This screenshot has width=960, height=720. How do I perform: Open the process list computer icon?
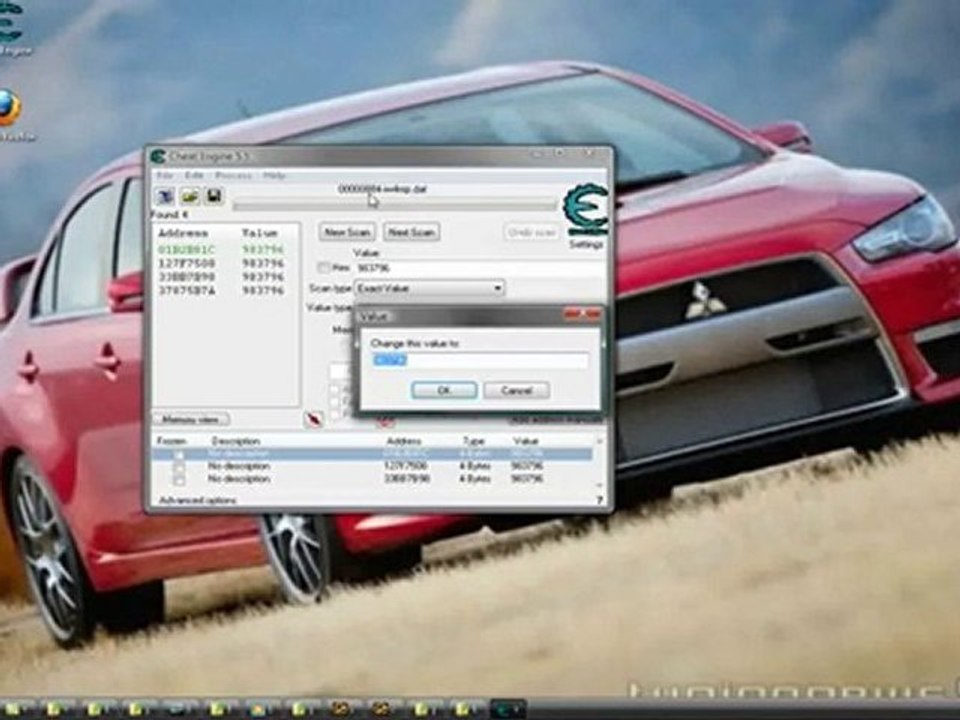pos(165,197)
